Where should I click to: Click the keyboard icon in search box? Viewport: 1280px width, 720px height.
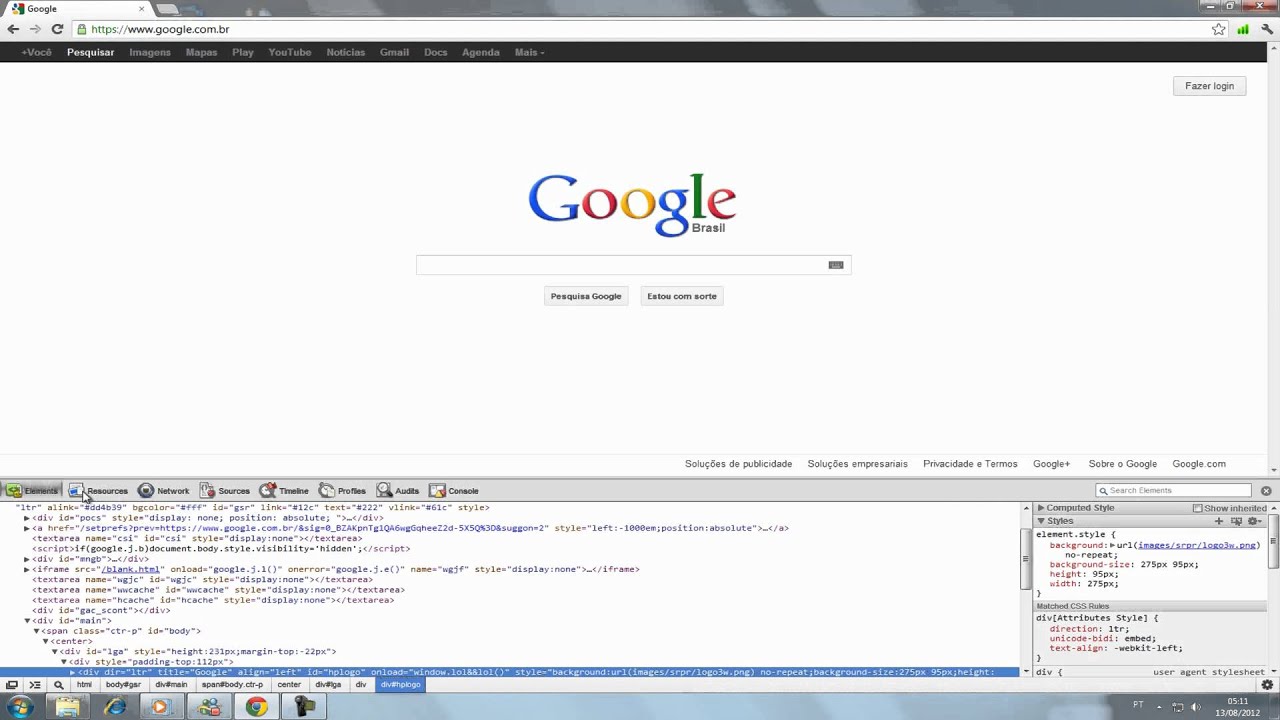(836, 265)
